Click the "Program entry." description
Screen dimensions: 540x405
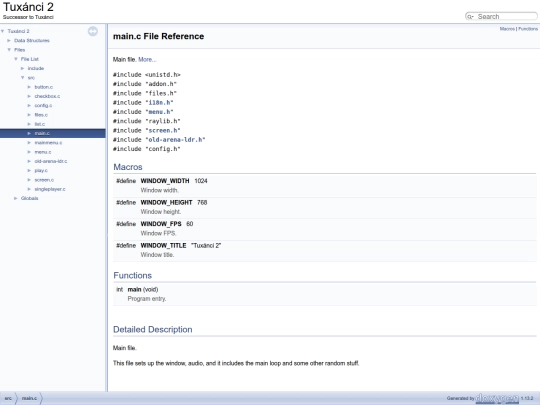[147, 299]
